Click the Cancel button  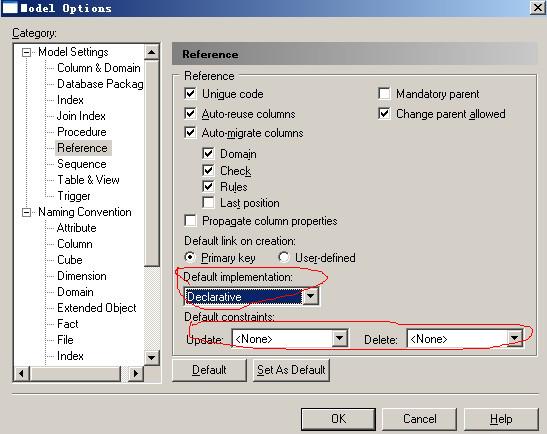(x=420, y=419)
